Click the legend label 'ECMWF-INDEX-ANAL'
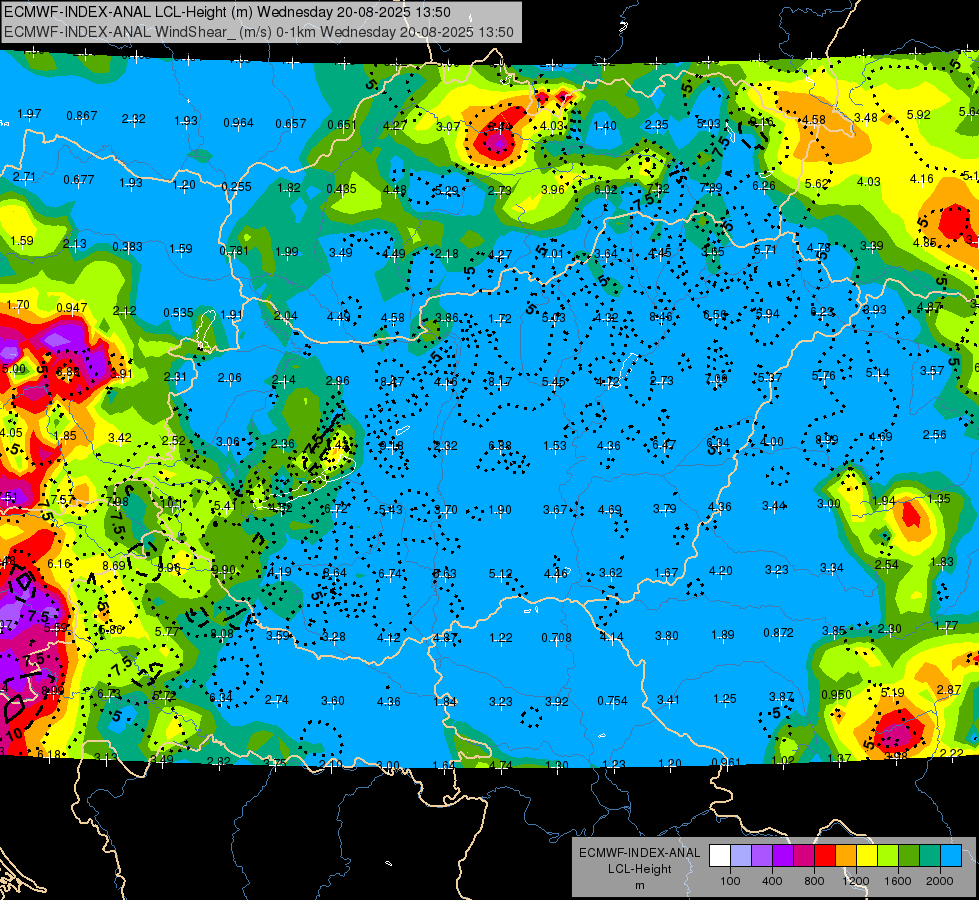The width and height of the screenshot is (979, 900). pos(639,853)
